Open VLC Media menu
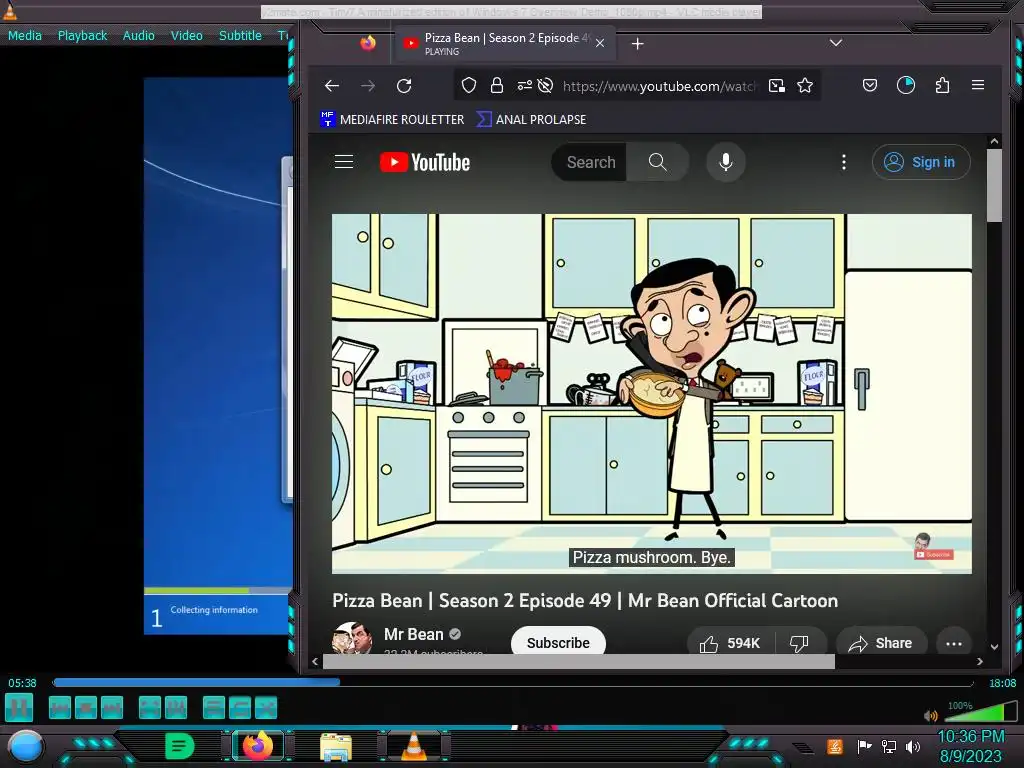This screenshot has height=768, width=1024. coord(25,35)
